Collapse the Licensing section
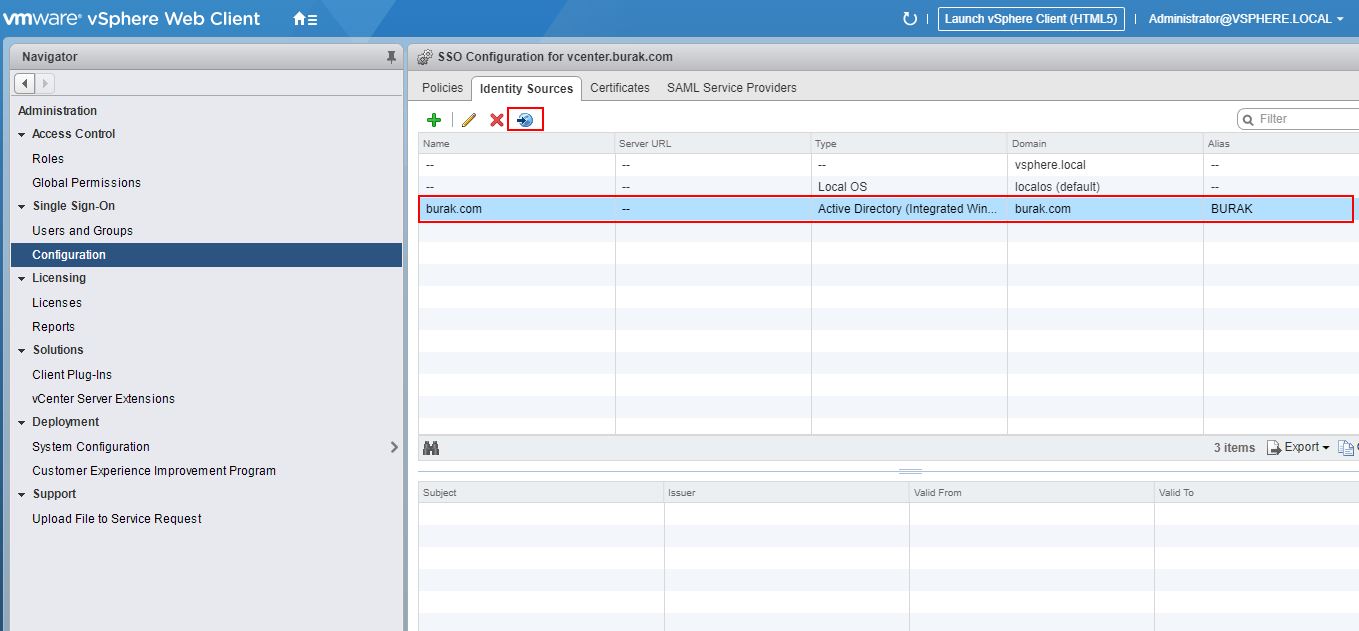1359x631 pixels. (22, 278)
